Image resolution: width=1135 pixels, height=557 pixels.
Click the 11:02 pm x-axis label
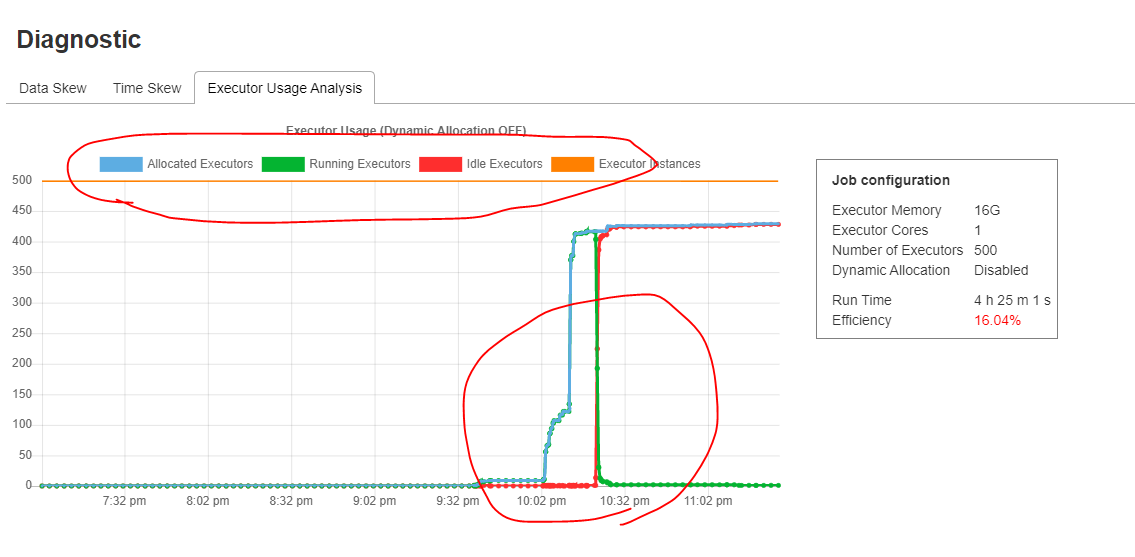(x=708, y=501)
